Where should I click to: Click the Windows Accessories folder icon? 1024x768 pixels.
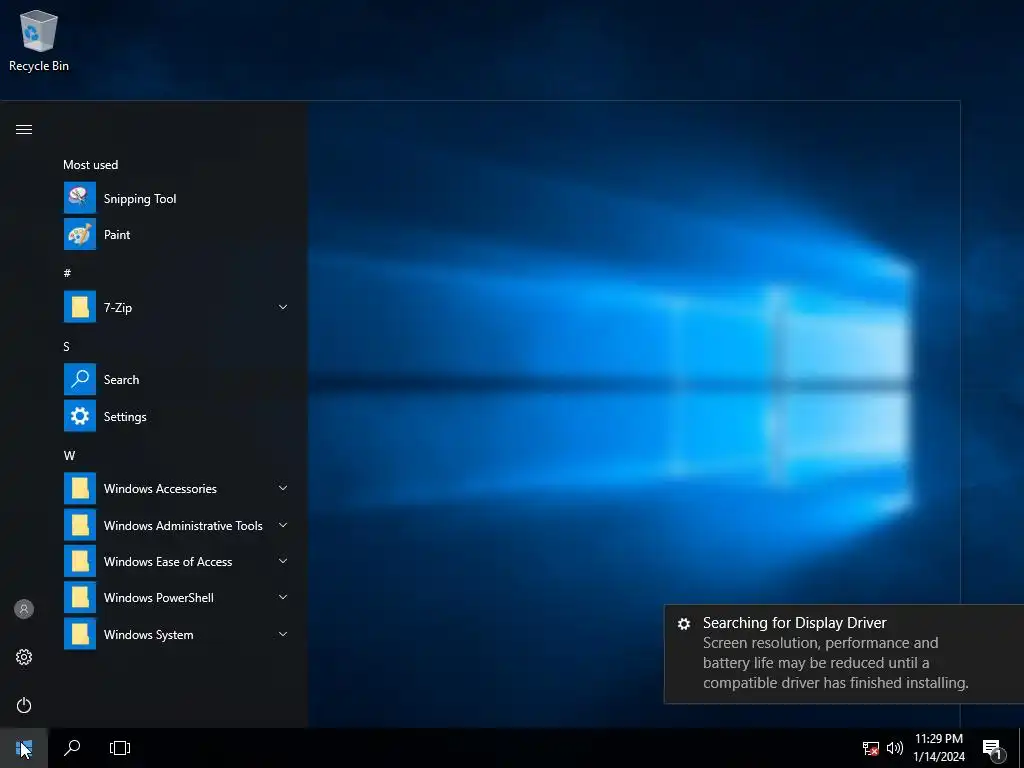(x=80, y=488)
